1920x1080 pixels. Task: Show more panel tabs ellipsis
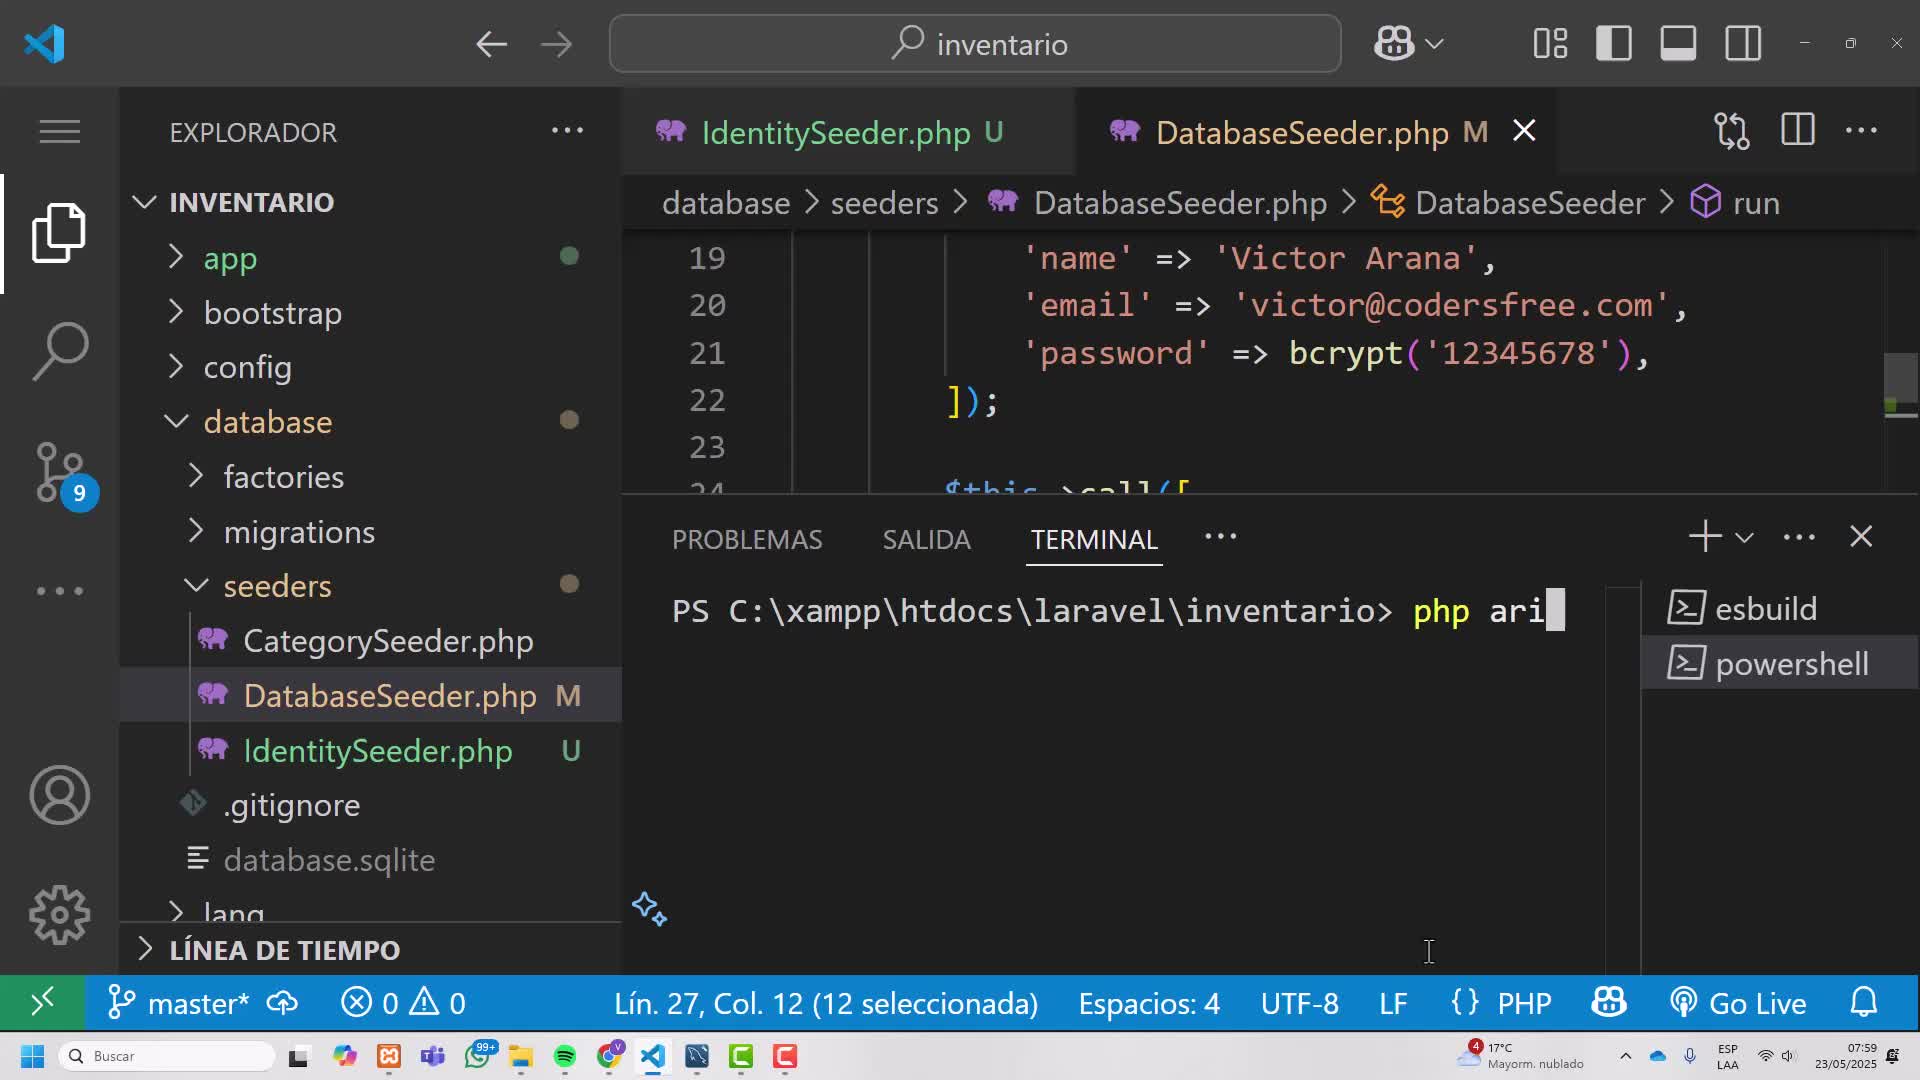[x=1221, y=537]
